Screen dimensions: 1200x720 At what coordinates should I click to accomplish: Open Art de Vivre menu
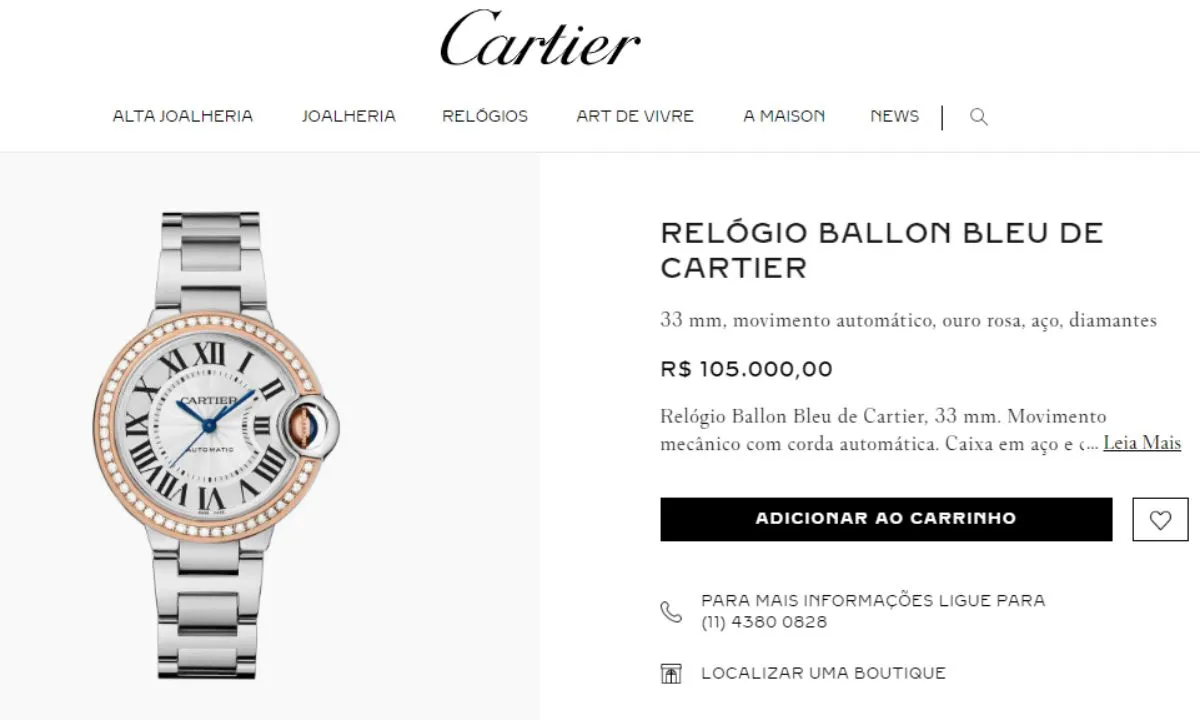635,116
